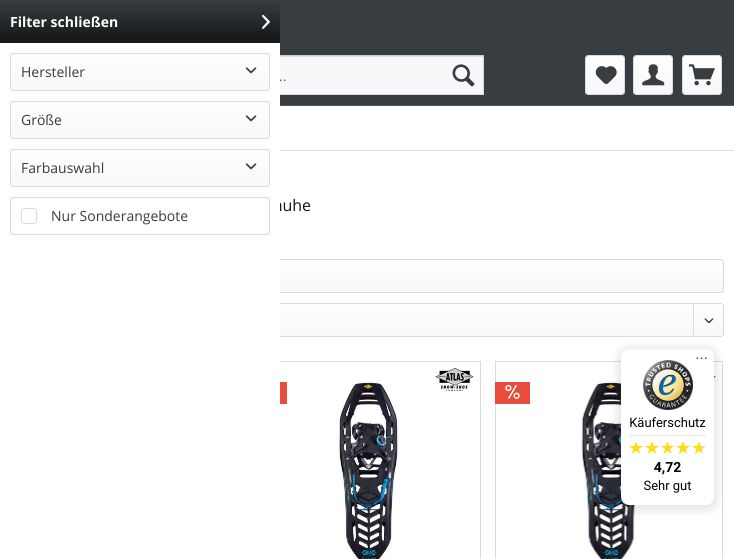This screenshot has height=559, width=734.
Task: Expand the Hersteller filter dropdown
Action: (140, 72)
